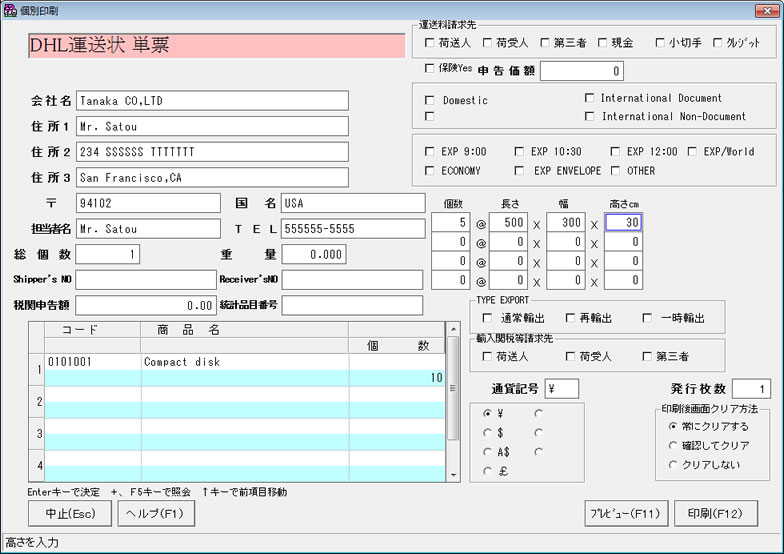The height and width of the screenshot is (554, 784).
Task: Choose the A$ currency option
Action: point(487,452)
